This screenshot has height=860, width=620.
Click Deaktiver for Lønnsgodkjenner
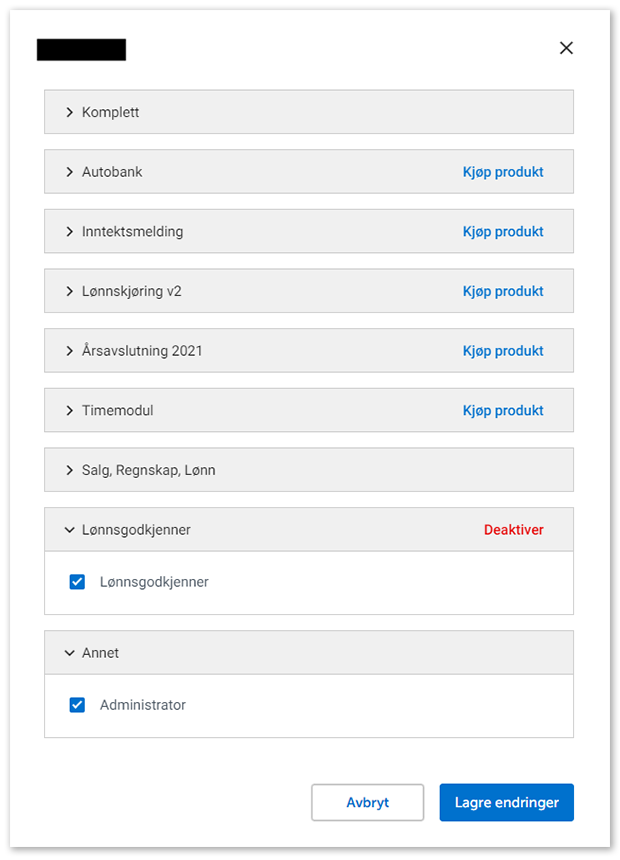tap(514, 530)
